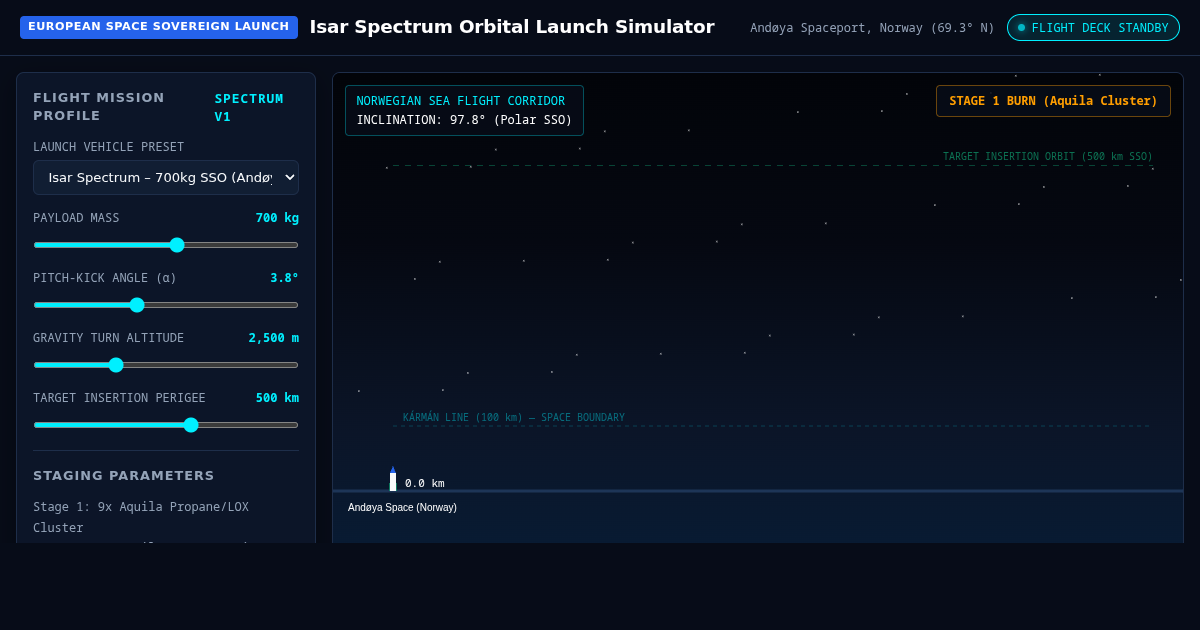Click the Stage 1: 9x Aquila Propane/LOX text
1200x630 pixels.
[141, 517]
